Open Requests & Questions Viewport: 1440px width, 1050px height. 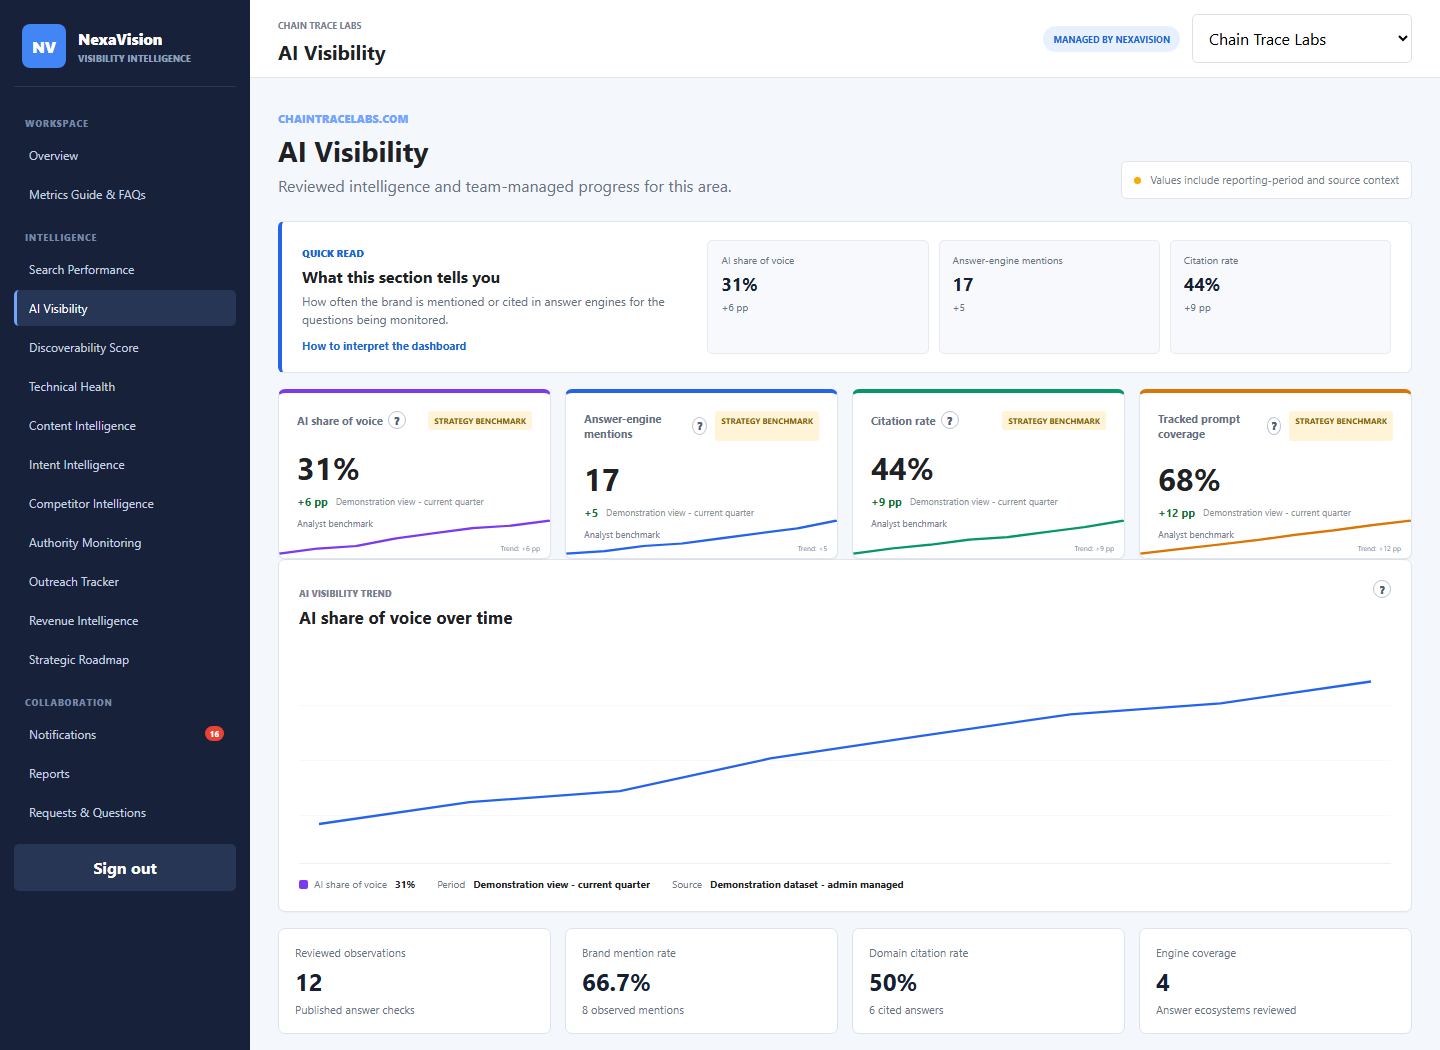[x=125, y=813]
